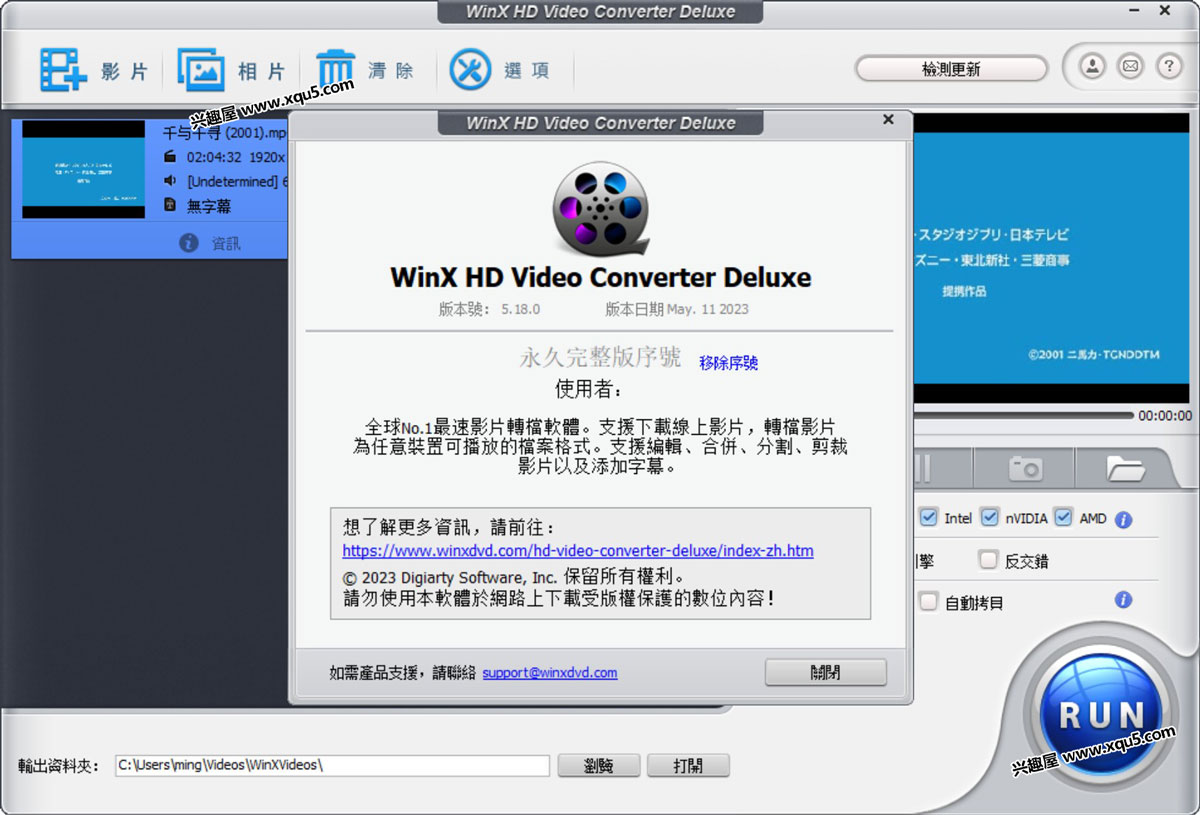Click the mail envelope icon
The image size is (1200, 815).
coord(1130,67)
